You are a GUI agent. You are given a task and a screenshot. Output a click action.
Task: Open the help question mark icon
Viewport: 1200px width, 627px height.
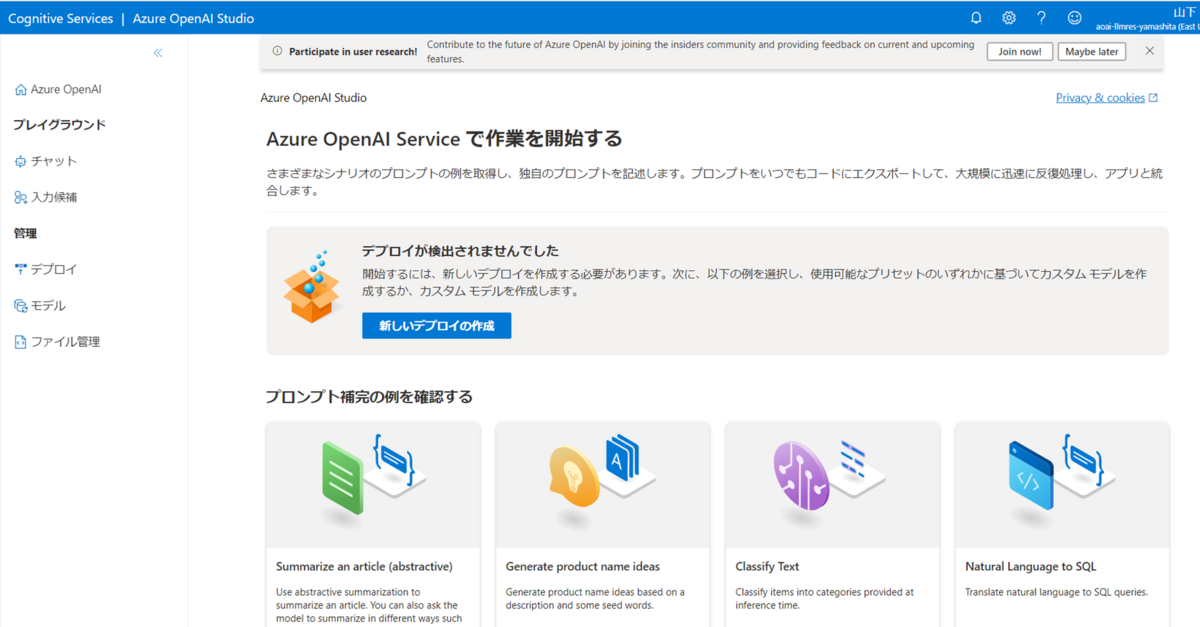[1041, 18]
